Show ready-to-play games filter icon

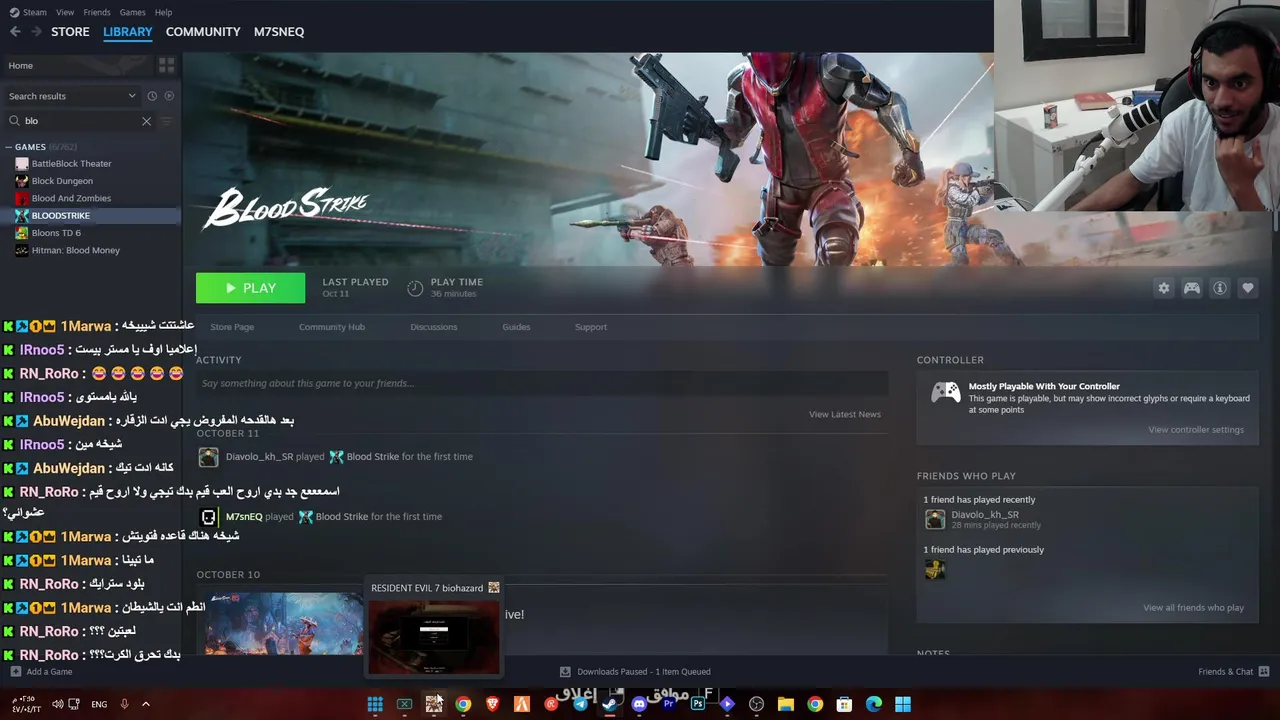(169, 96)
